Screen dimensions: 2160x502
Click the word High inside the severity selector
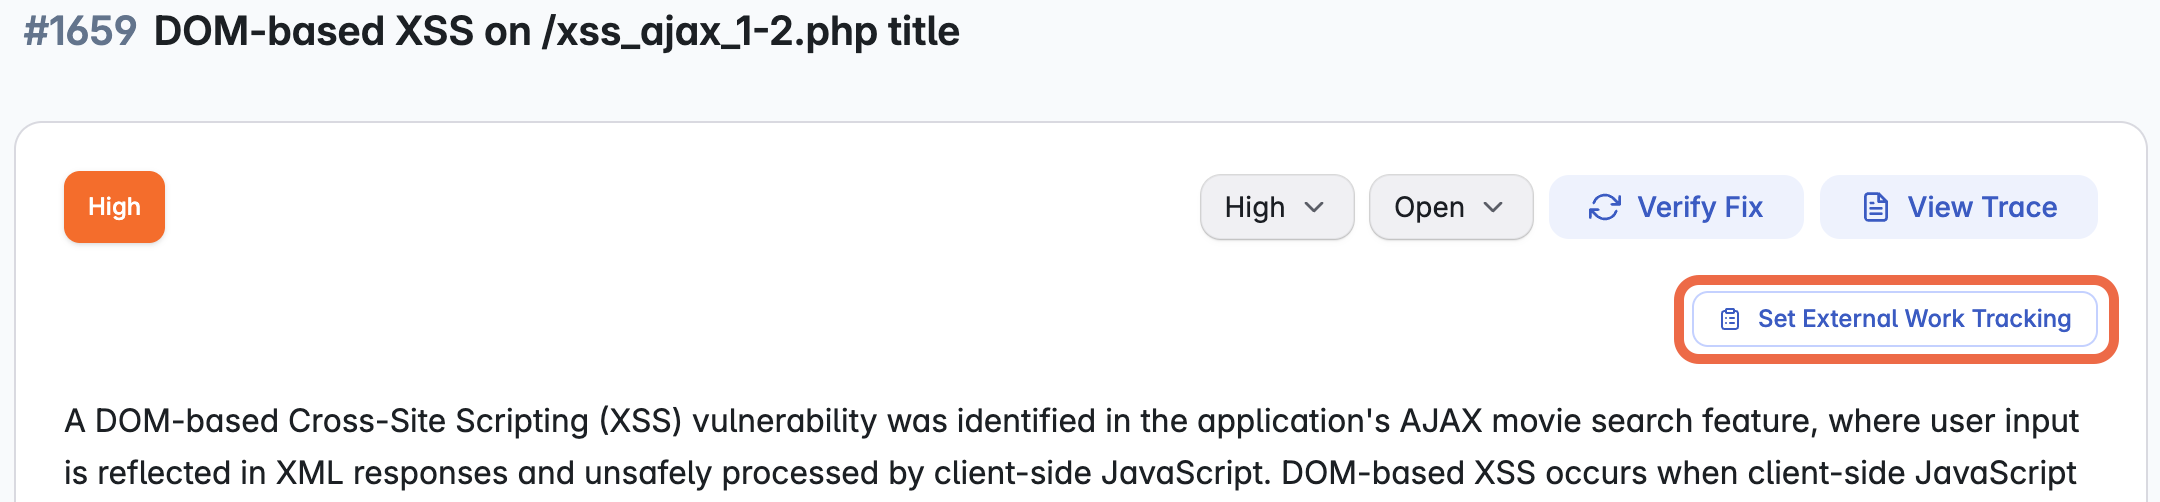point(1255,207)
